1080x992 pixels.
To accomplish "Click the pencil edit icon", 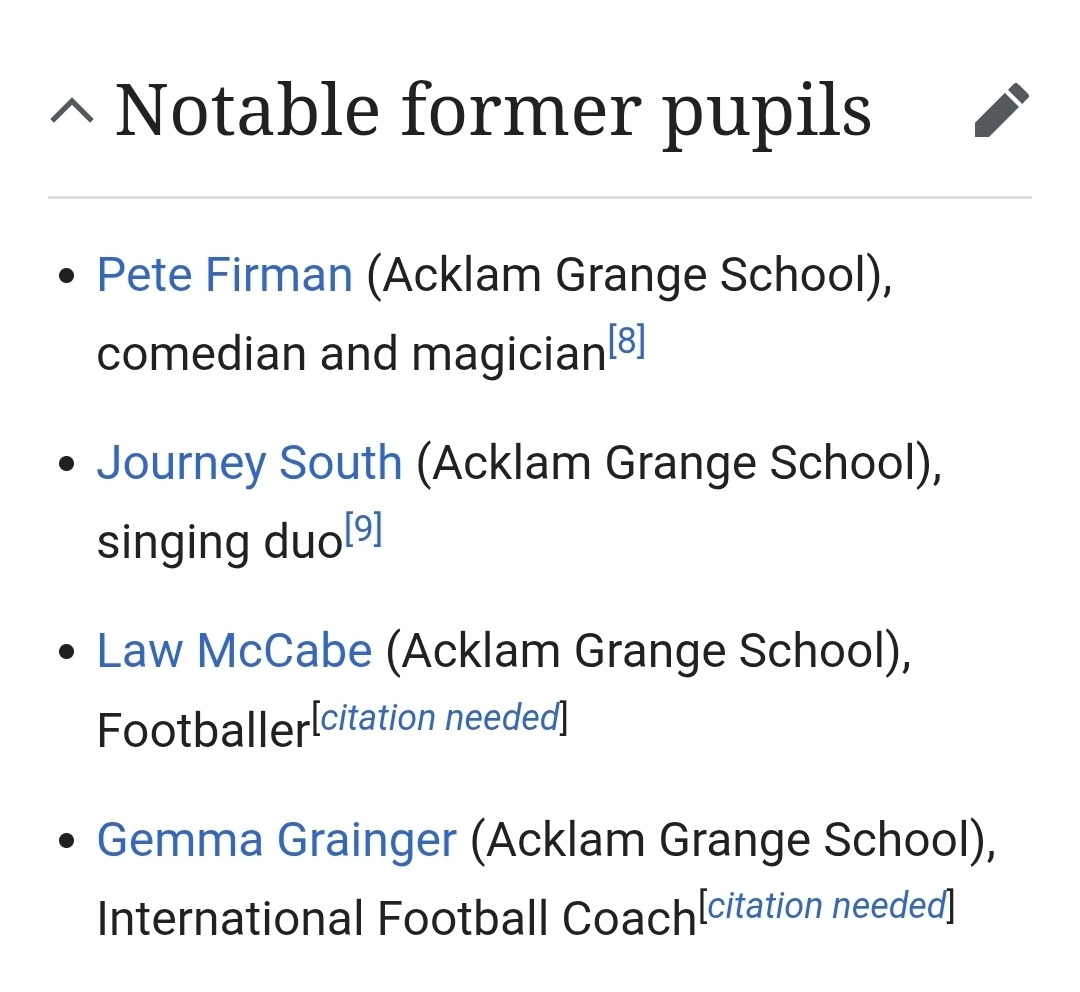I will [1001, 111].
